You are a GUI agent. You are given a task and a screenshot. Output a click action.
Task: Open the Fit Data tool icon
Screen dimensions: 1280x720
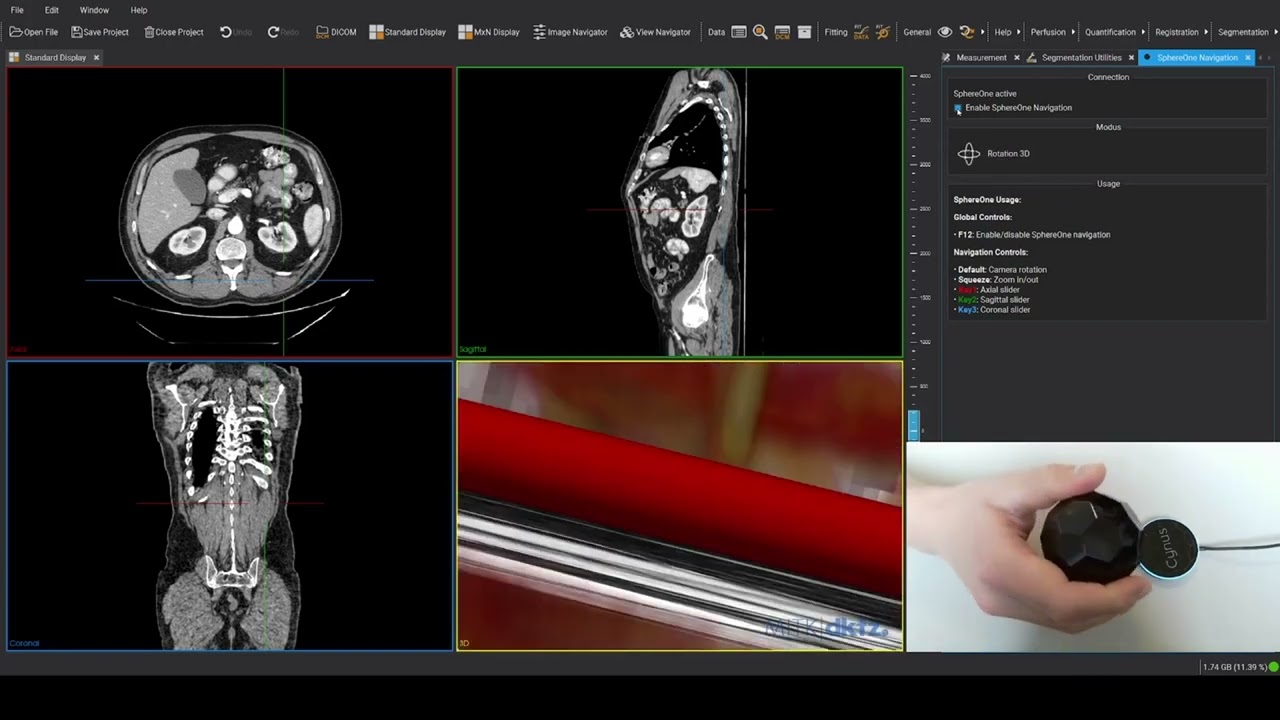coord(861,32)
